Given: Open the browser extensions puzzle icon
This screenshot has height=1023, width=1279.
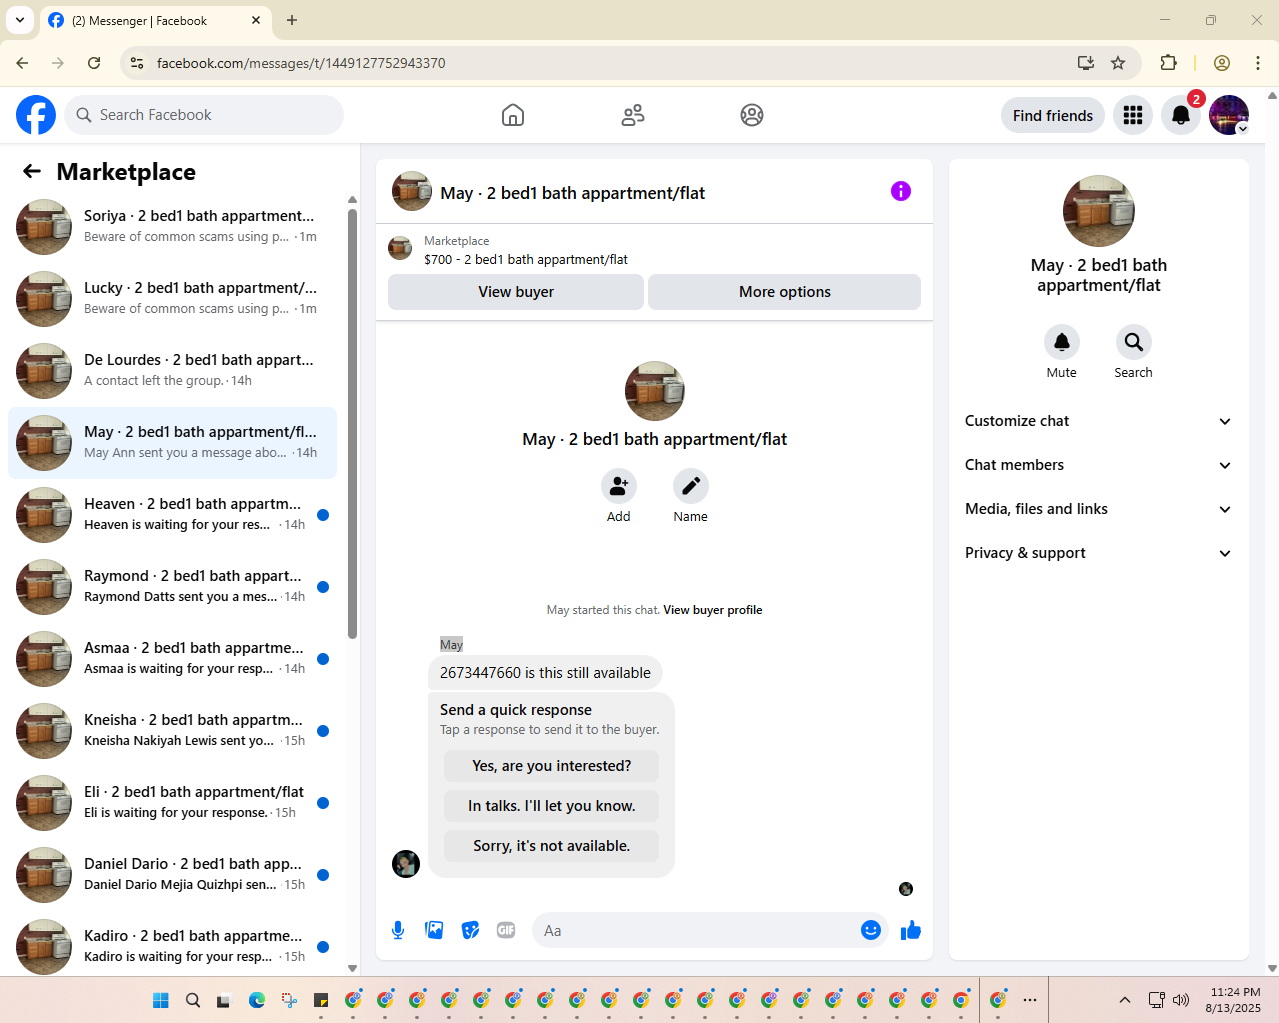Looking at the screenshot, I should pos(1168,63).
